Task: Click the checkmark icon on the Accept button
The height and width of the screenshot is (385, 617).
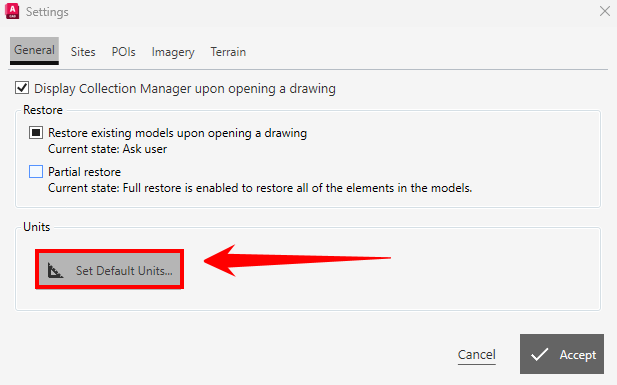Action: [539, 354]
